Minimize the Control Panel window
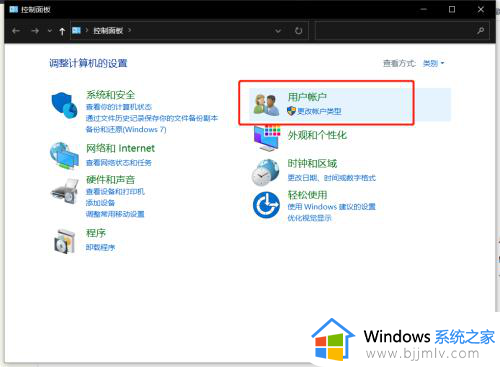 click(423, 9)
